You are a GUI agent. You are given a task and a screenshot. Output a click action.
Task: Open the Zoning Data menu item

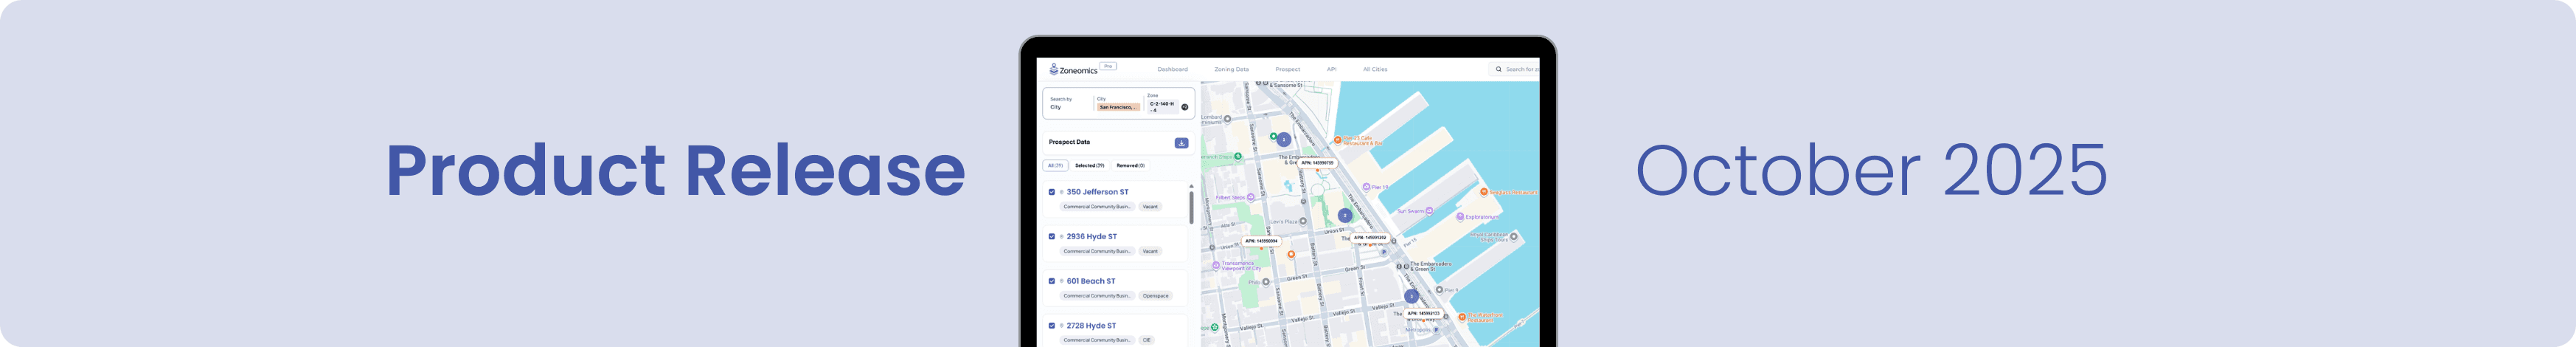[x=1231, y=70]
